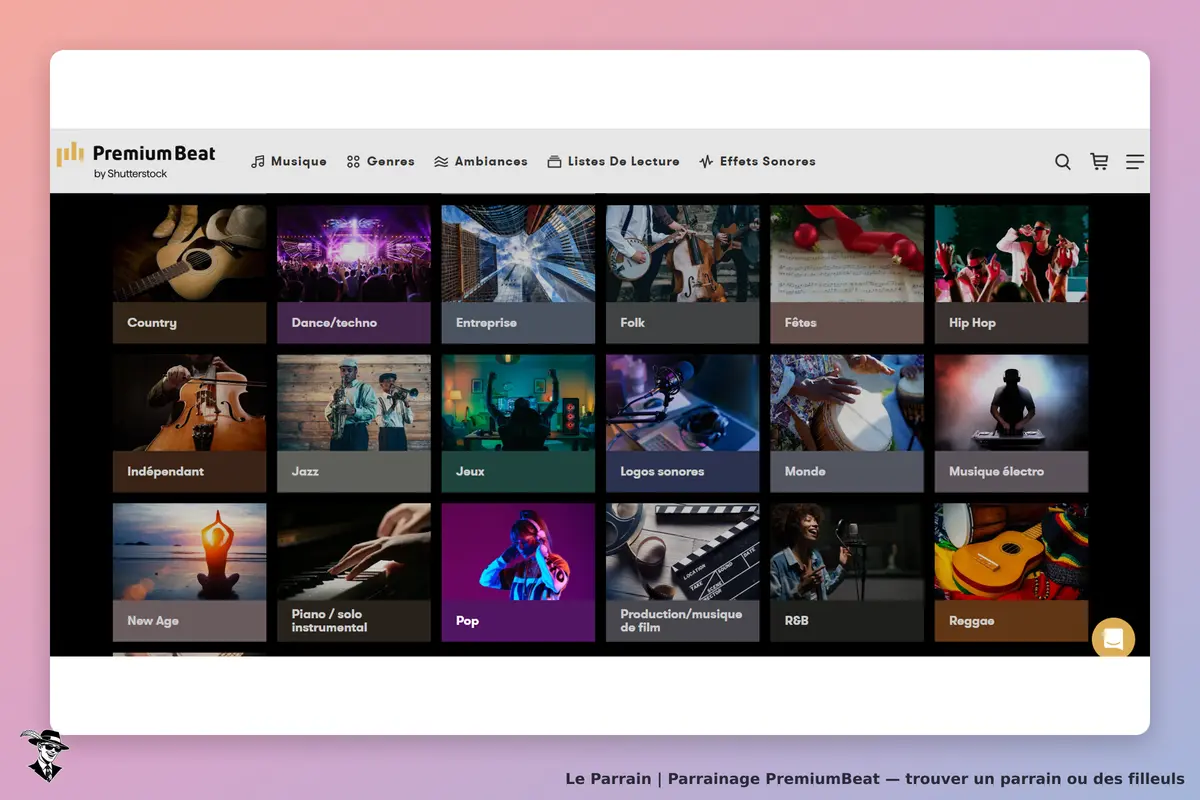The image size is (1200, 800).
Task: Click the clapperboard film music image
Action: coord(683,552)
